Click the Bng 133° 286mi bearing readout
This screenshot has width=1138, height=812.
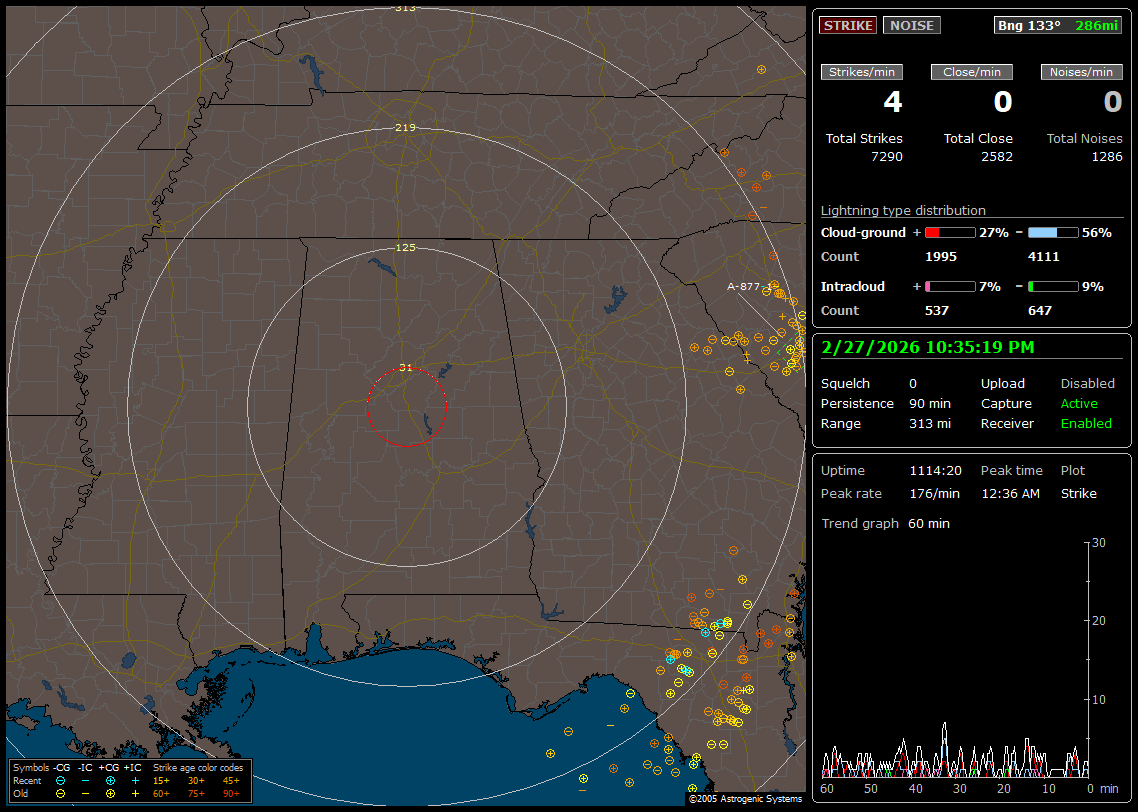coord(1058,25)
